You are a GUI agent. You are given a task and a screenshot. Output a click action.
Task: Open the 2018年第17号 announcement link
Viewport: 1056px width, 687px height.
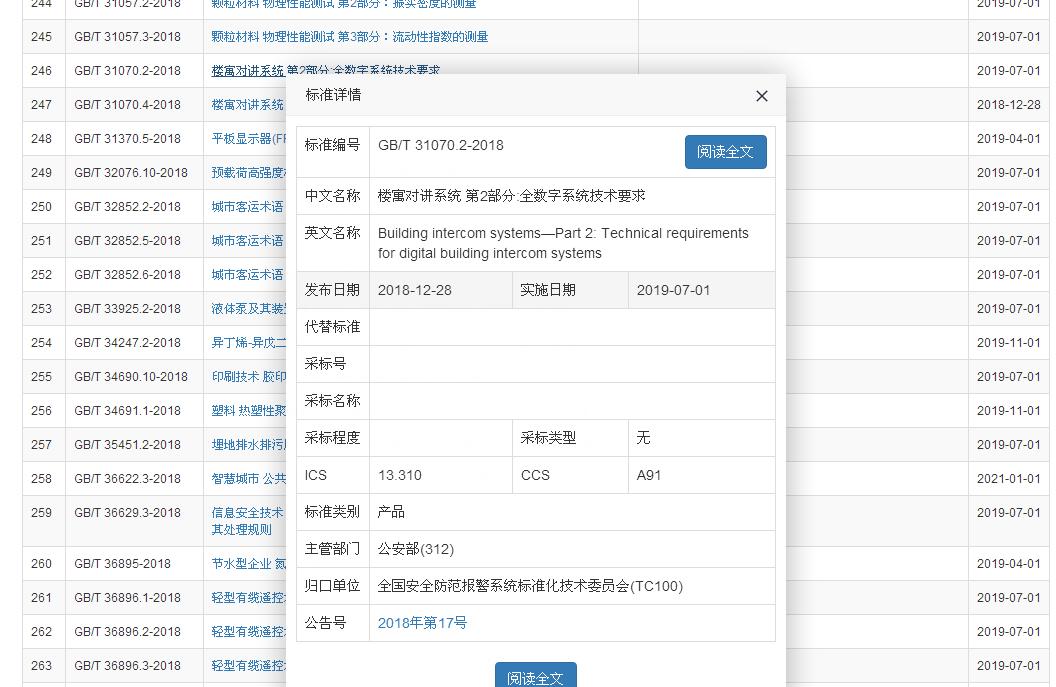point(422,623)
